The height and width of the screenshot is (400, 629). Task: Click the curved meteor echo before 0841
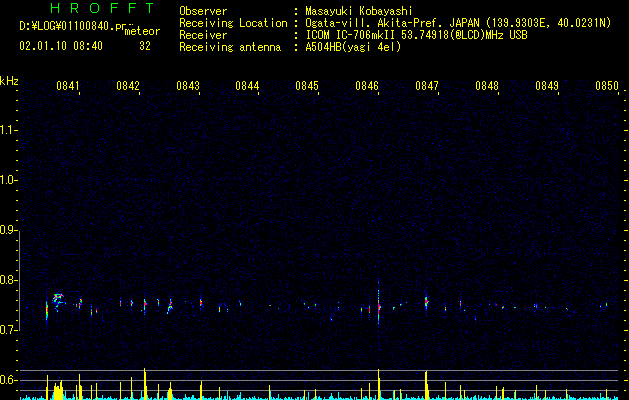click(58, 301)
